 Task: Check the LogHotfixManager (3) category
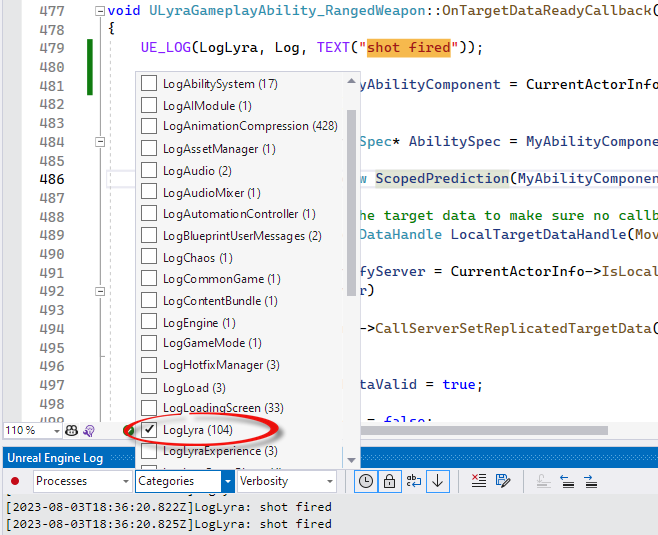149,365
